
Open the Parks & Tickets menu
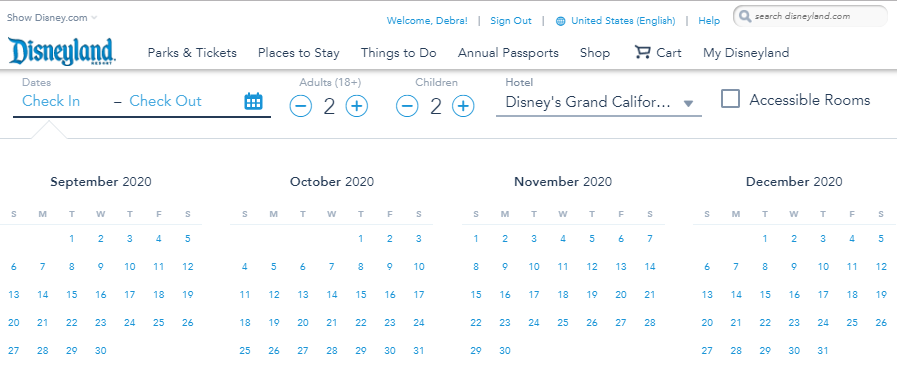click(x=192, y=53)
